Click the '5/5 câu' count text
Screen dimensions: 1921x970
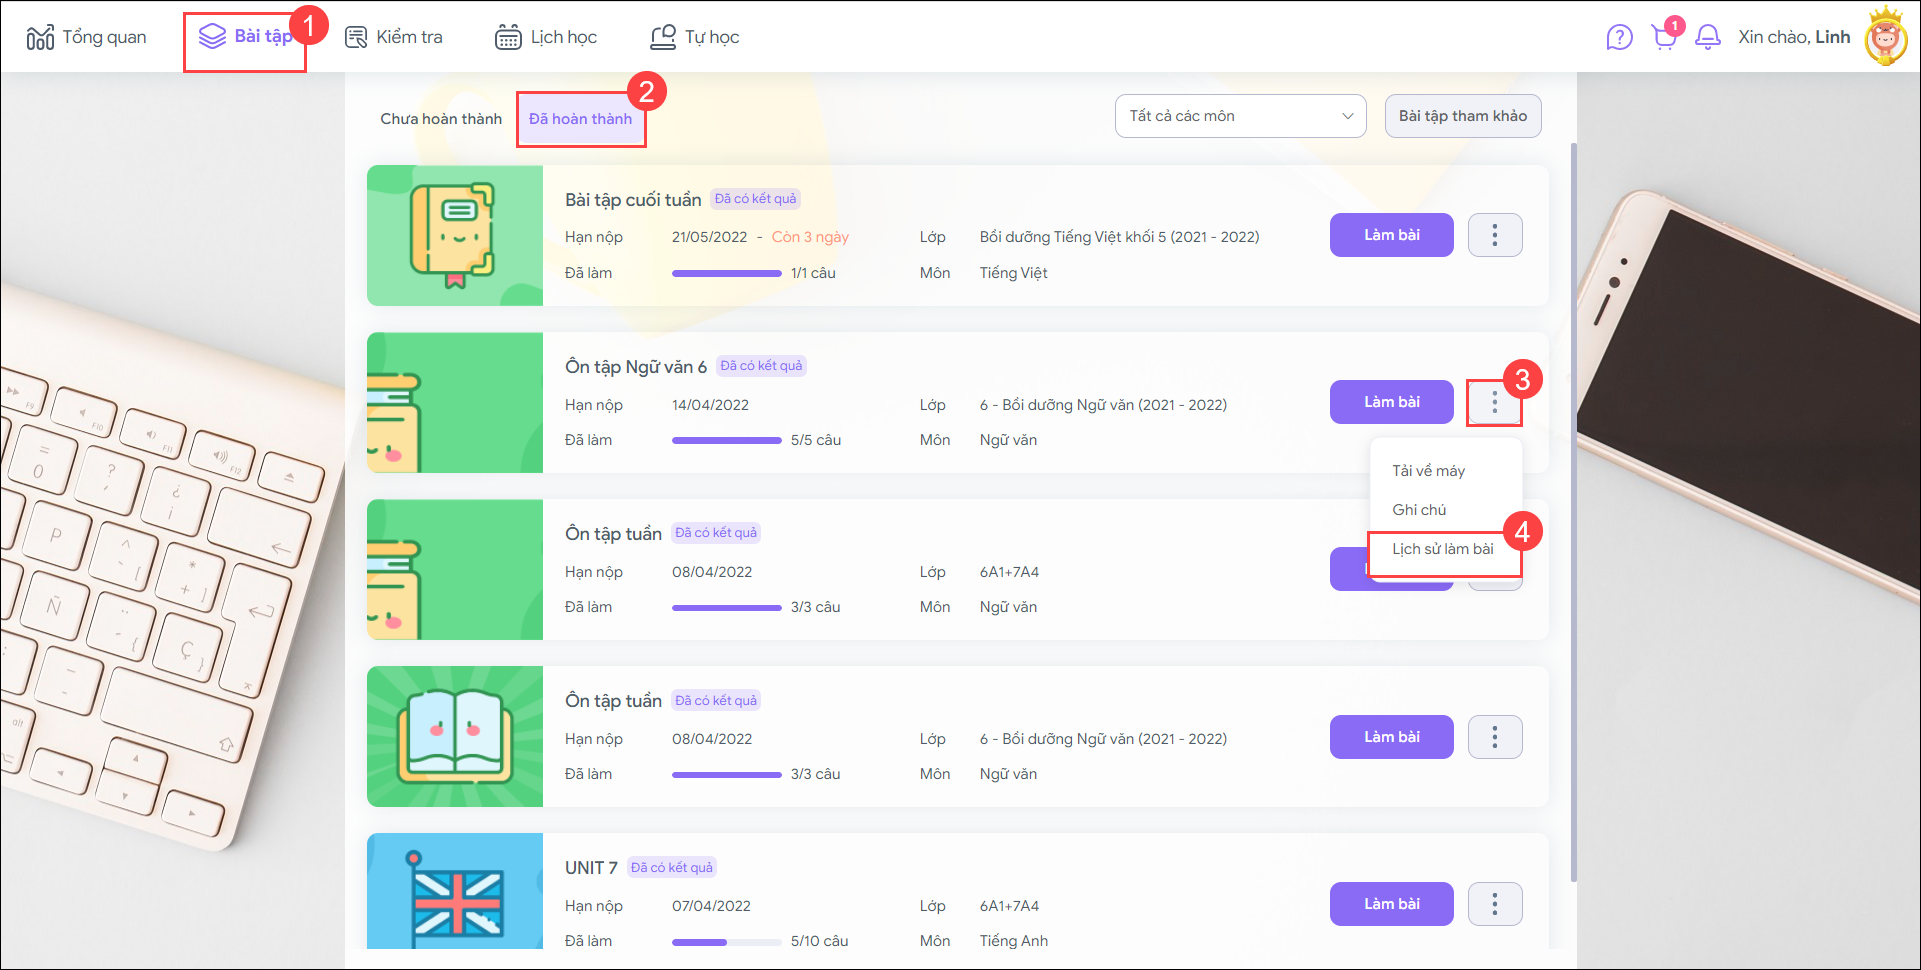coord(815,440)
